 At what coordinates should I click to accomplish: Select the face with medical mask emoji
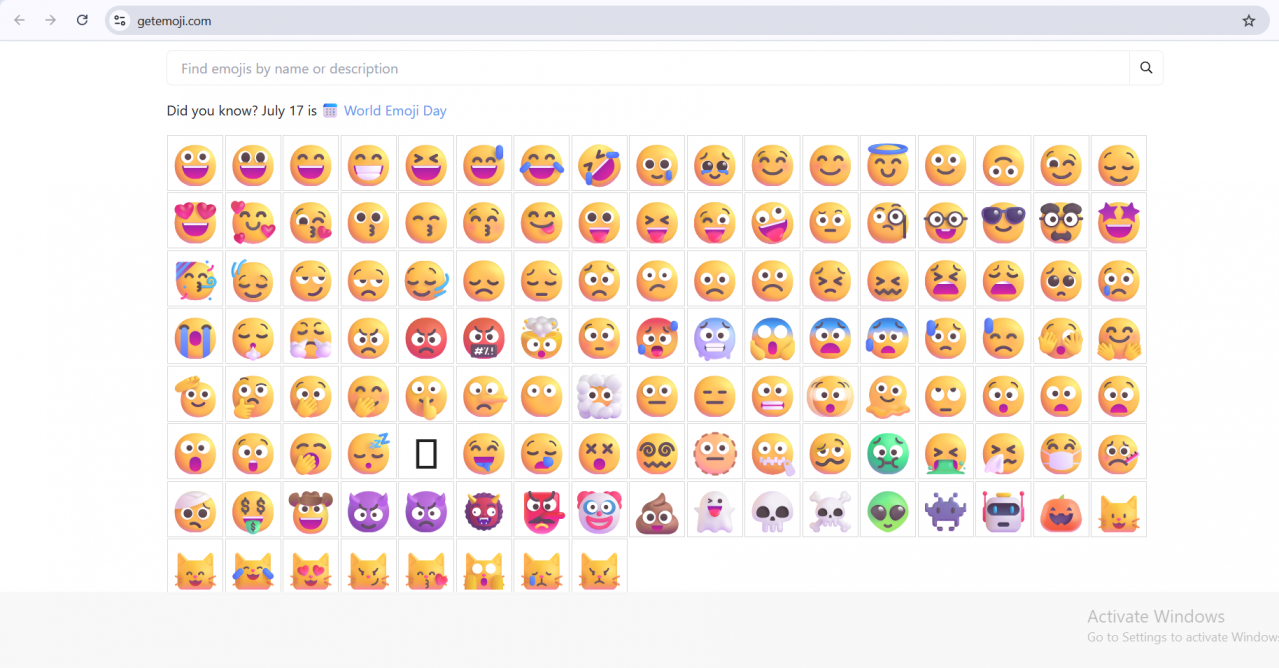coord(1061,454)
